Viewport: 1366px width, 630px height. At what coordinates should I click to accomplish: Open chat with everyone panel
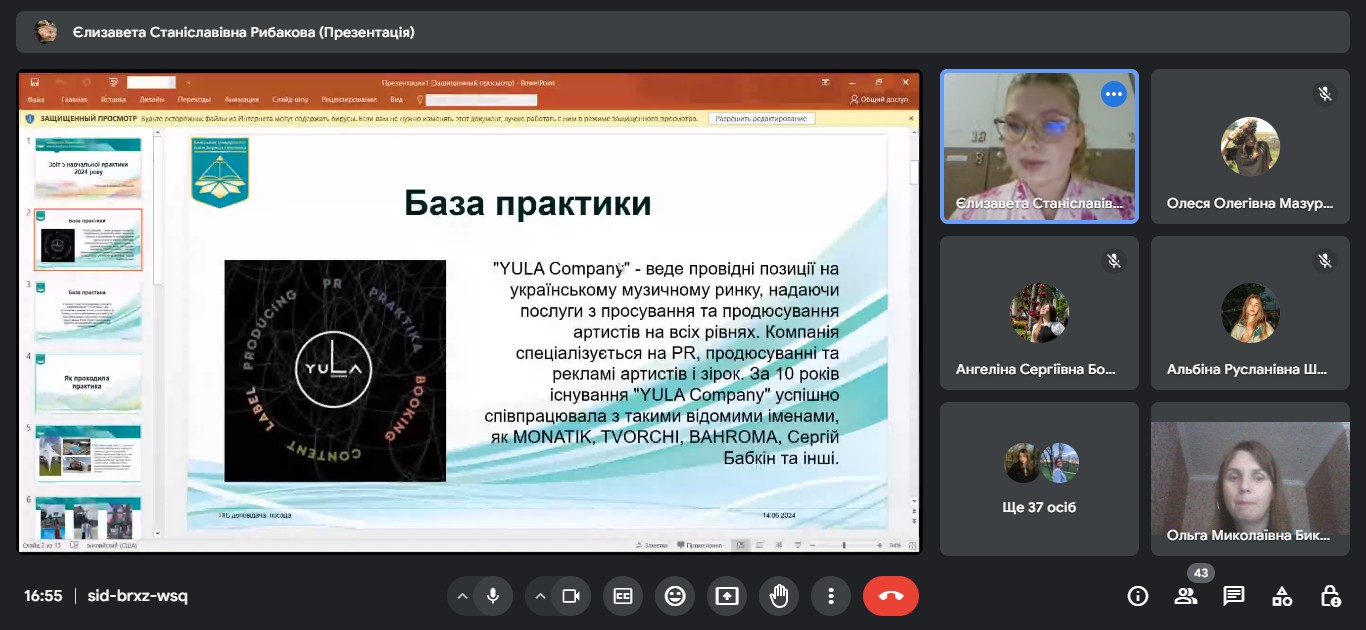pos(1234,596)
